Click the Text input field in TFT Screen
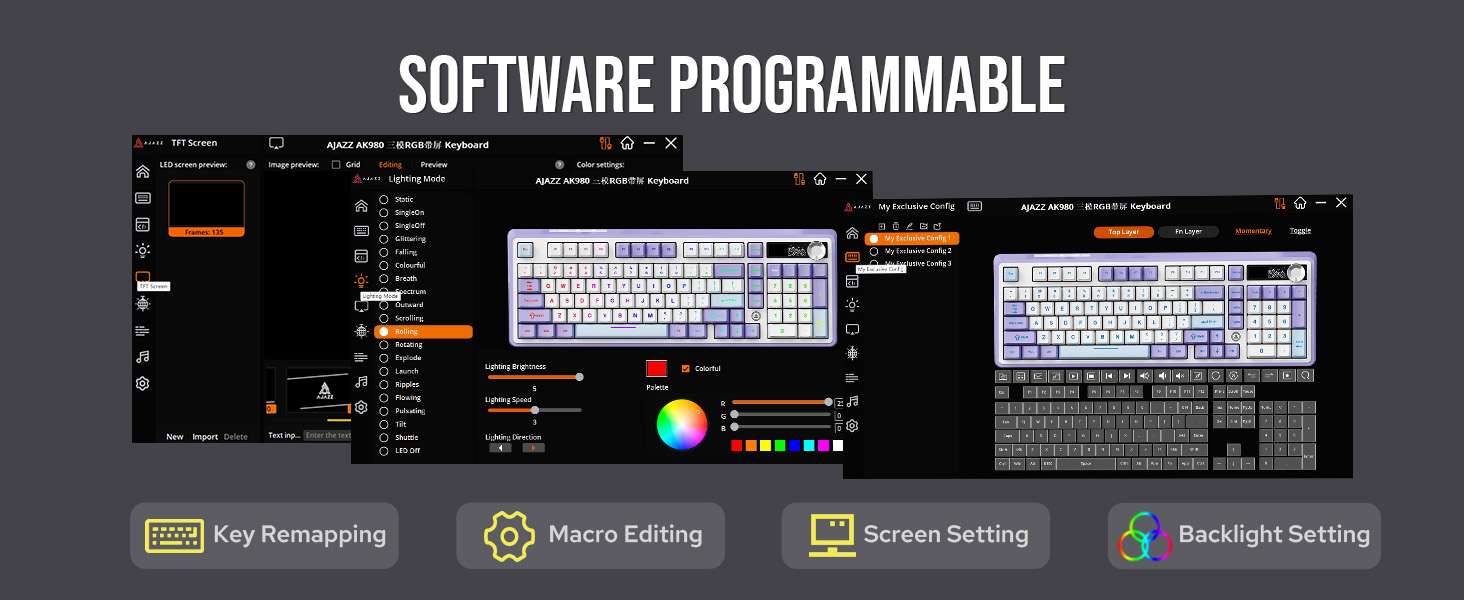The image size is (1464, 600). (328, 435)
